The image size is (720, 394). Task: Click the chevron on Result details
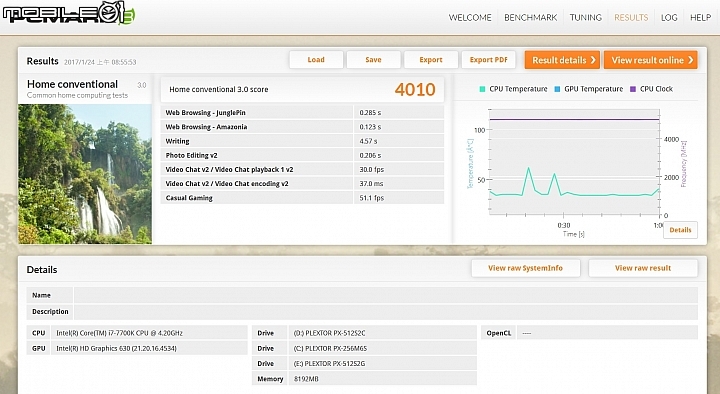[593, 60]
